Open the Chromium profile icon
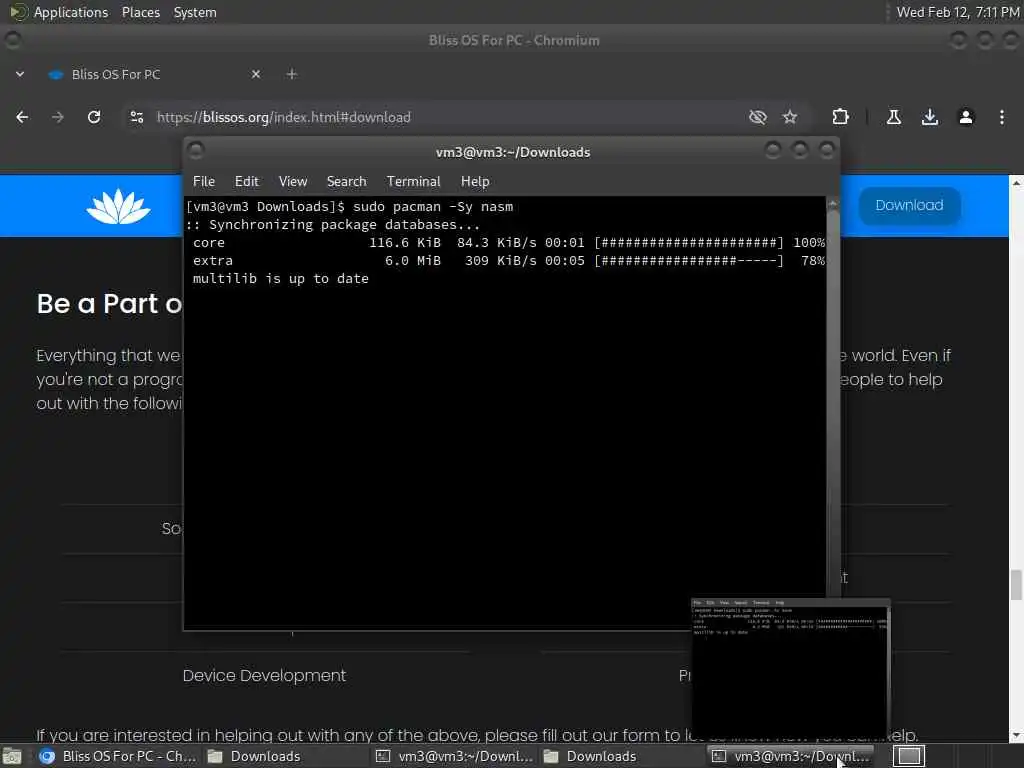 click(x=966, y=117)
